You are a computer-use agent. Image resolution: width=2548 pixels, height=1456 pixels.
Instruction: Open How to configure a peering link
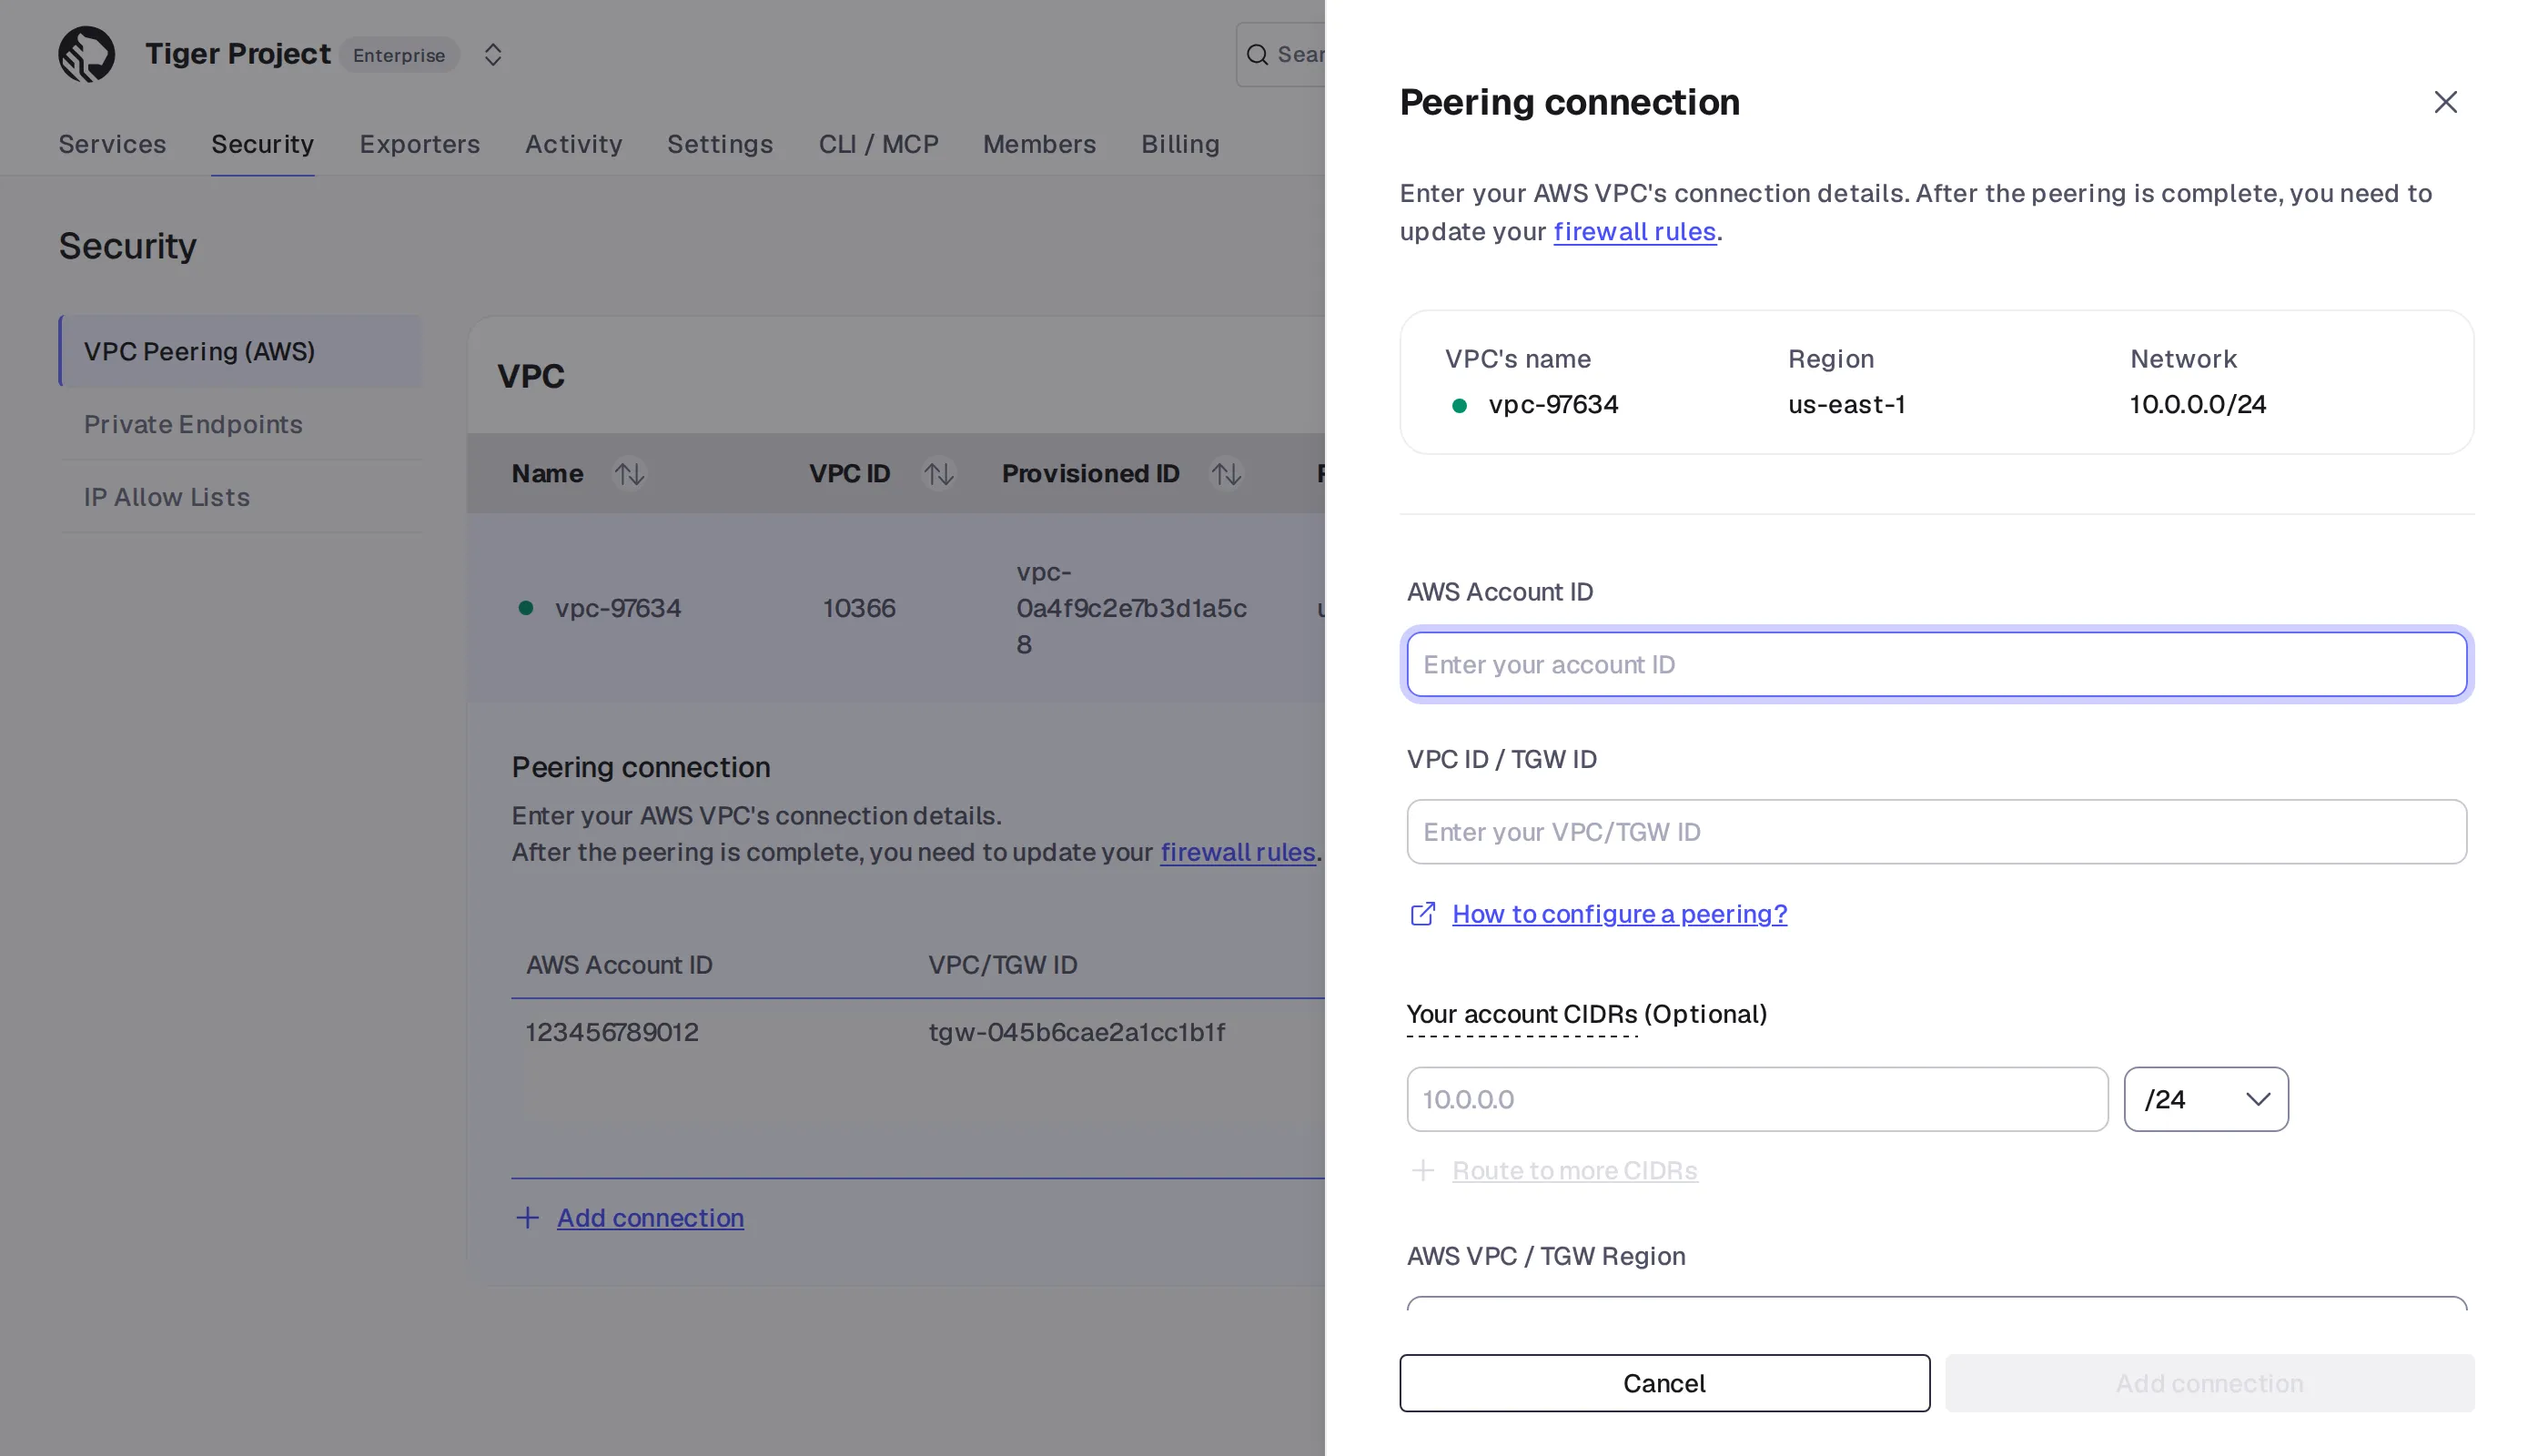tap(1619, 914)
